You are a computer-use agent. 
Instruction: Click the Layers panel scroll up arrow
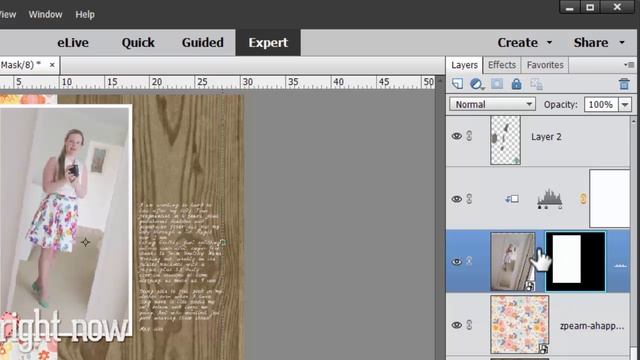pyautogui.click(x=633, y=121)
